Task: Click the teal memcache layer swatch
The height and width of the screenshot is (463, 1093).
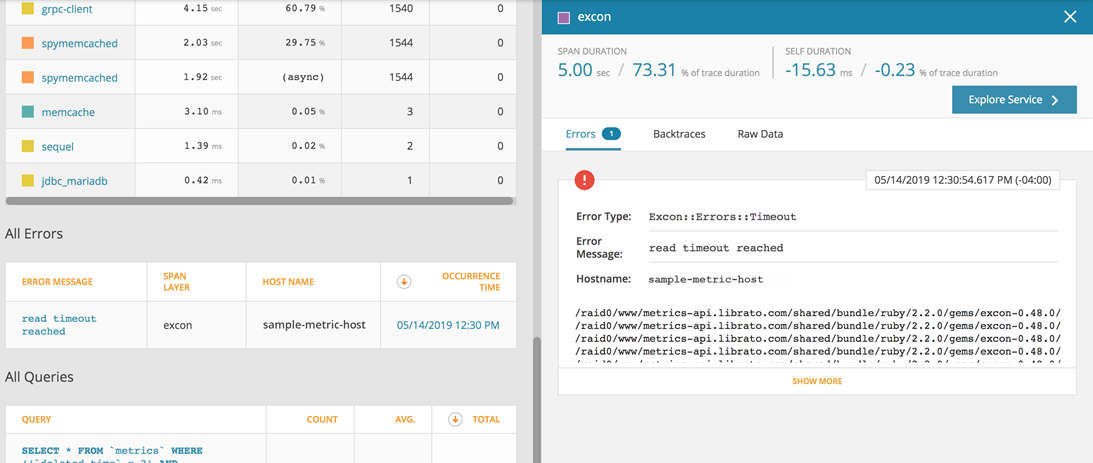Action: pos(27,113)
